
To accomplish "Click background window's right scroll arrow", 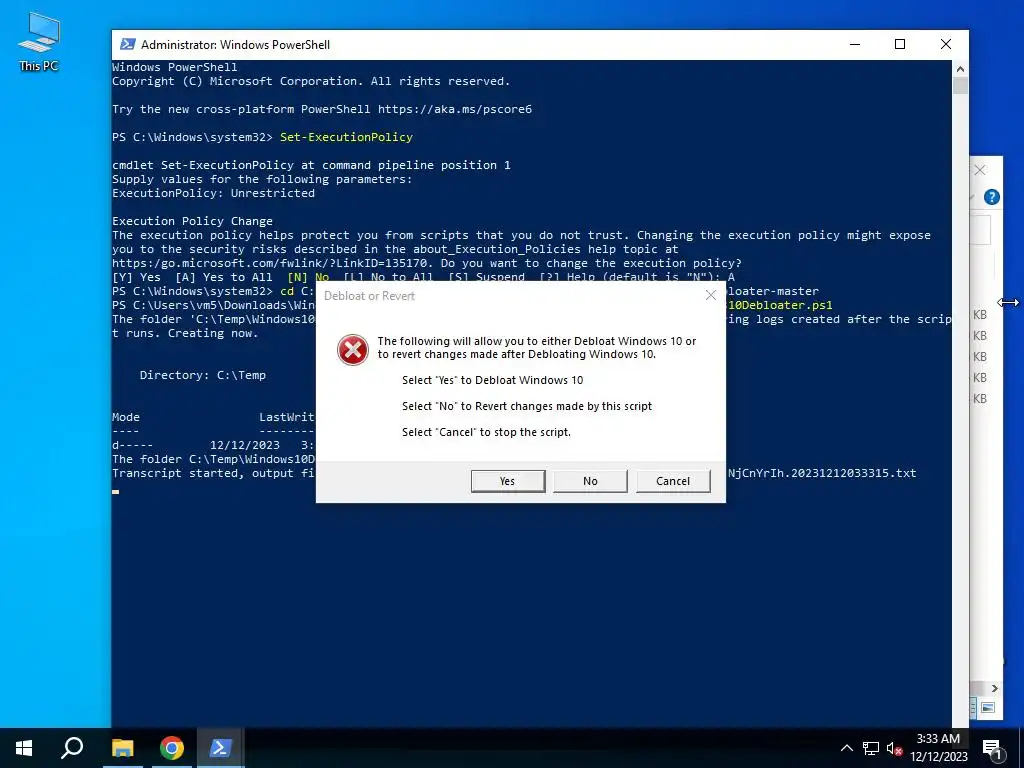I will [995, 688].
